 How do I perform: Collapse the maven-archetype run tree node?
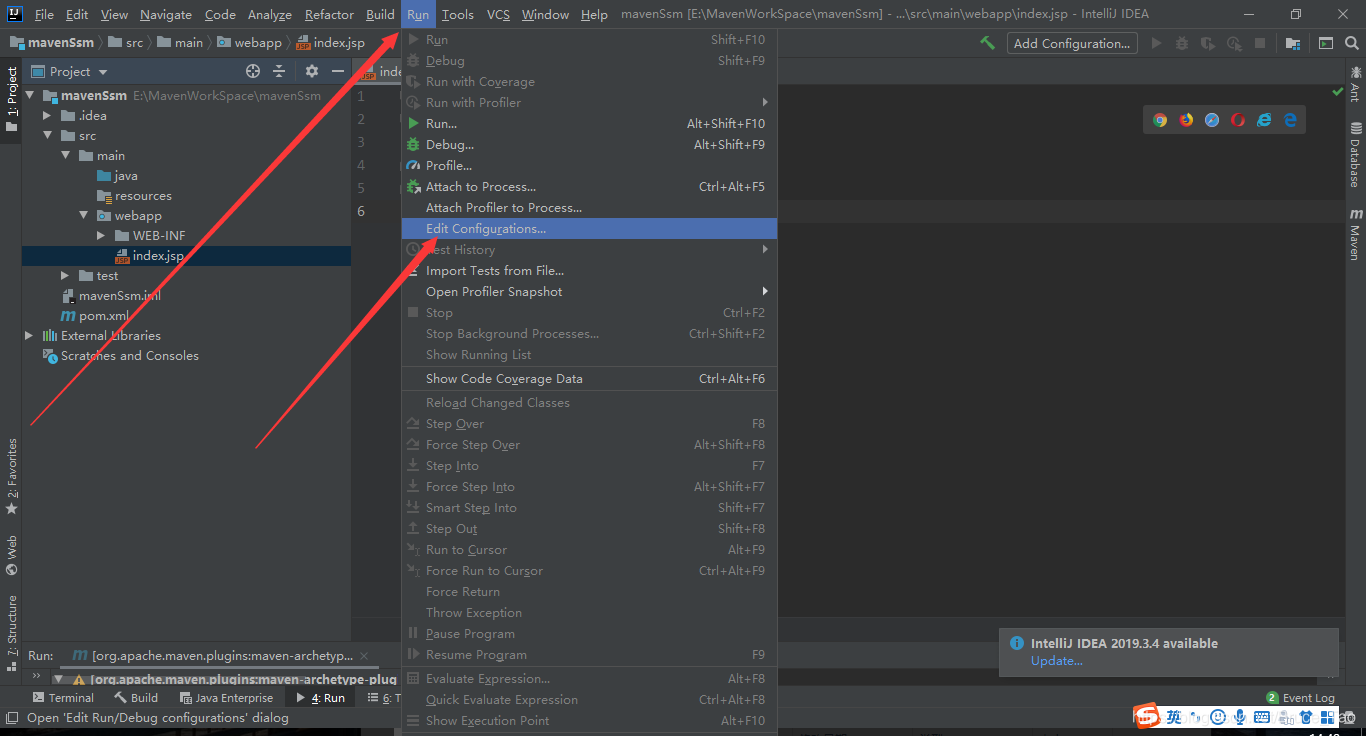tap(58, 679)
